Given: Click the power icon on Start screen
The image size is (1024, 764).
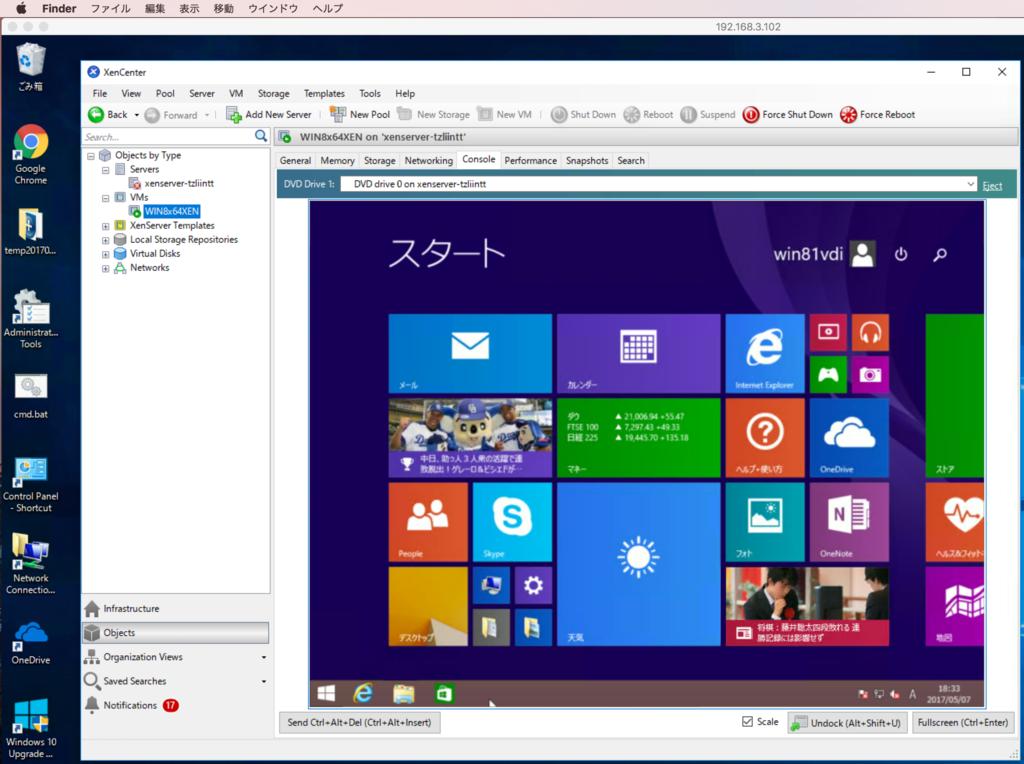Looking at the screenshot, I should 901,254.
